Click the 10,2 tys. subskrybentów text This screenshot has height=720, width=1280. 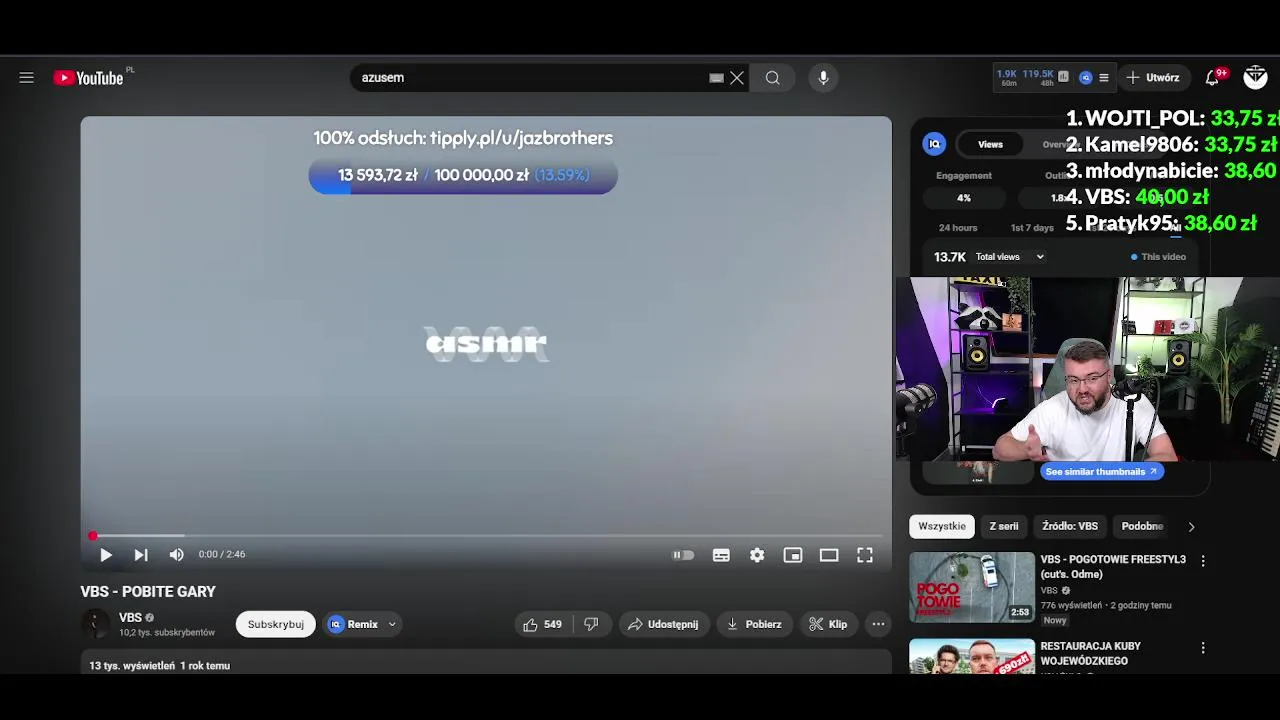click(x=167, y=633)
